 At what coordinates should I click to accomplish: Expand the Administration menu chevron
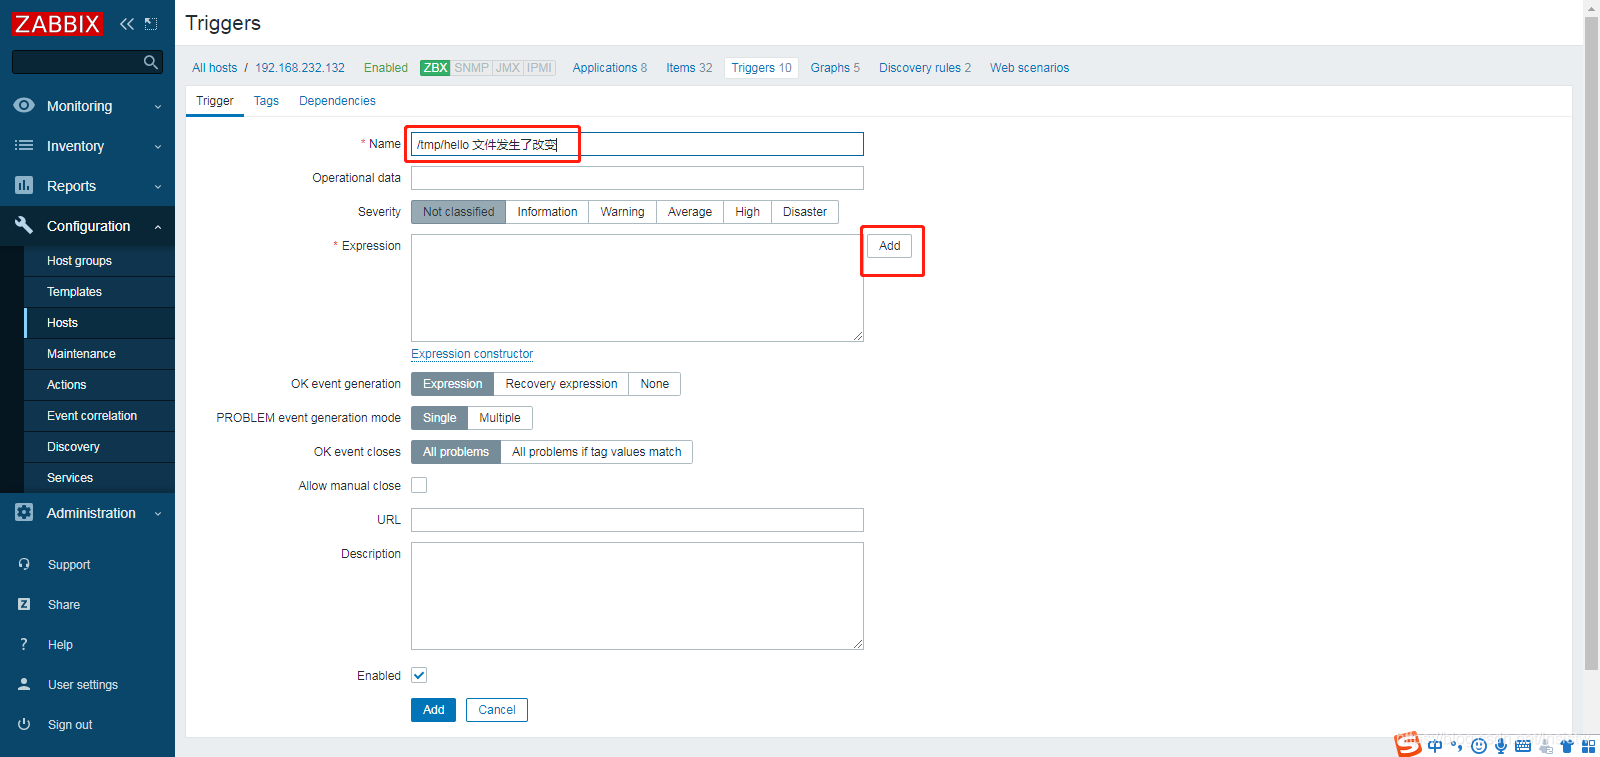158,513
